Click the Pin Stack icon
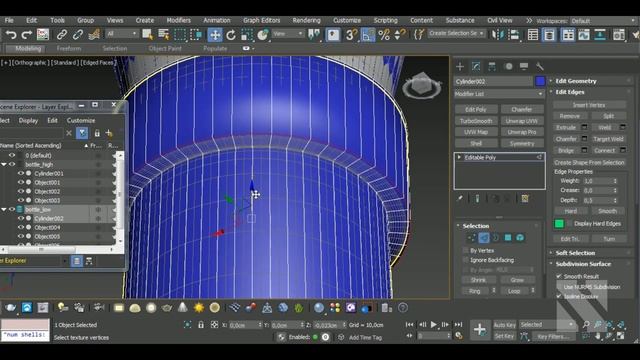The image size is (640, 360). [460, 199]
